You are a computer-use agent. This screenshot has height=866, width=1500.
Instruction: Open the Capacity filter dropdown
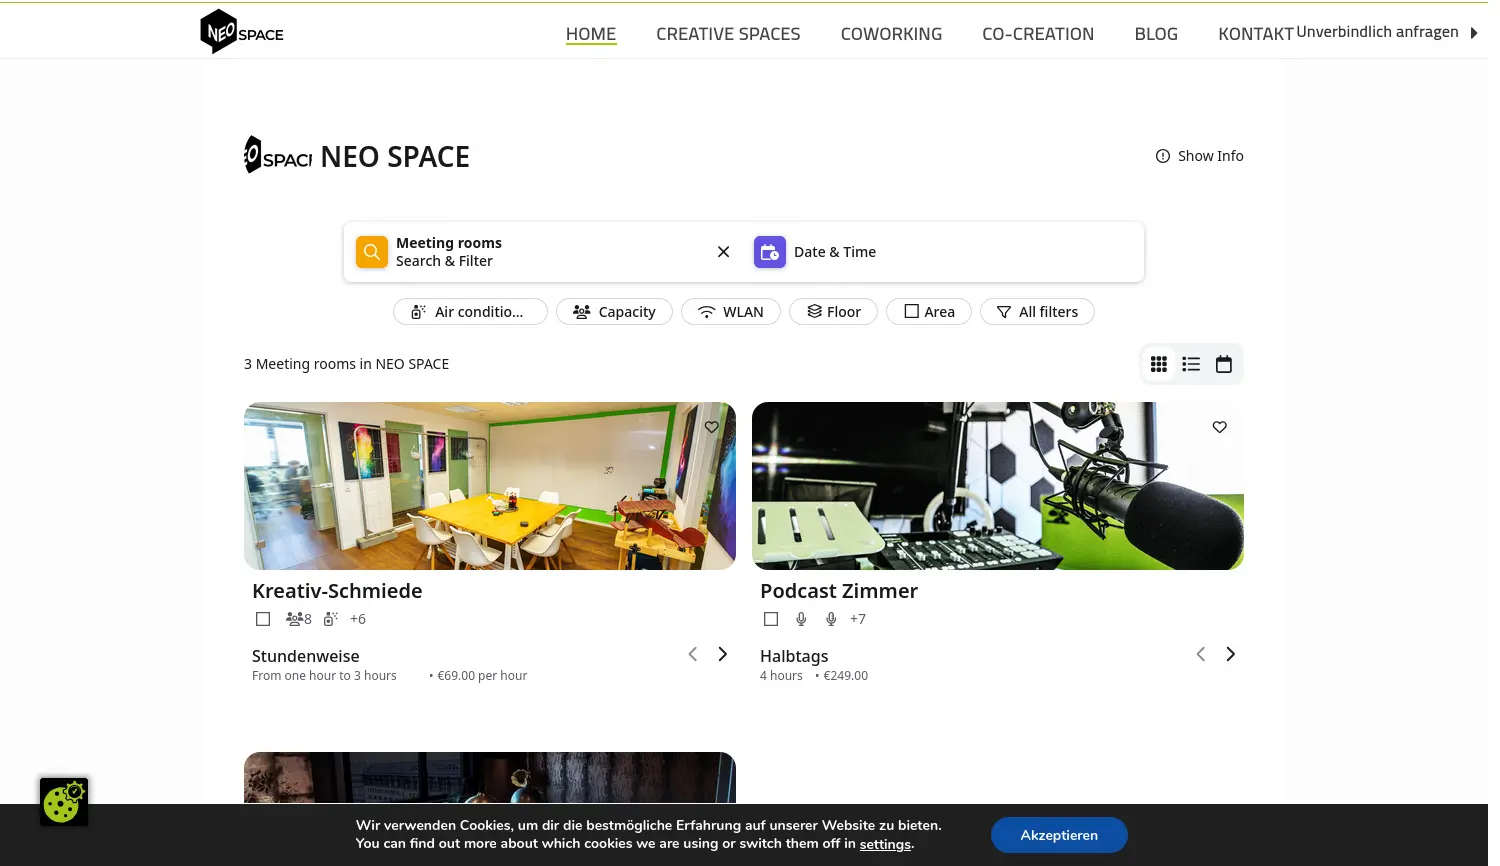click(614, 312)
